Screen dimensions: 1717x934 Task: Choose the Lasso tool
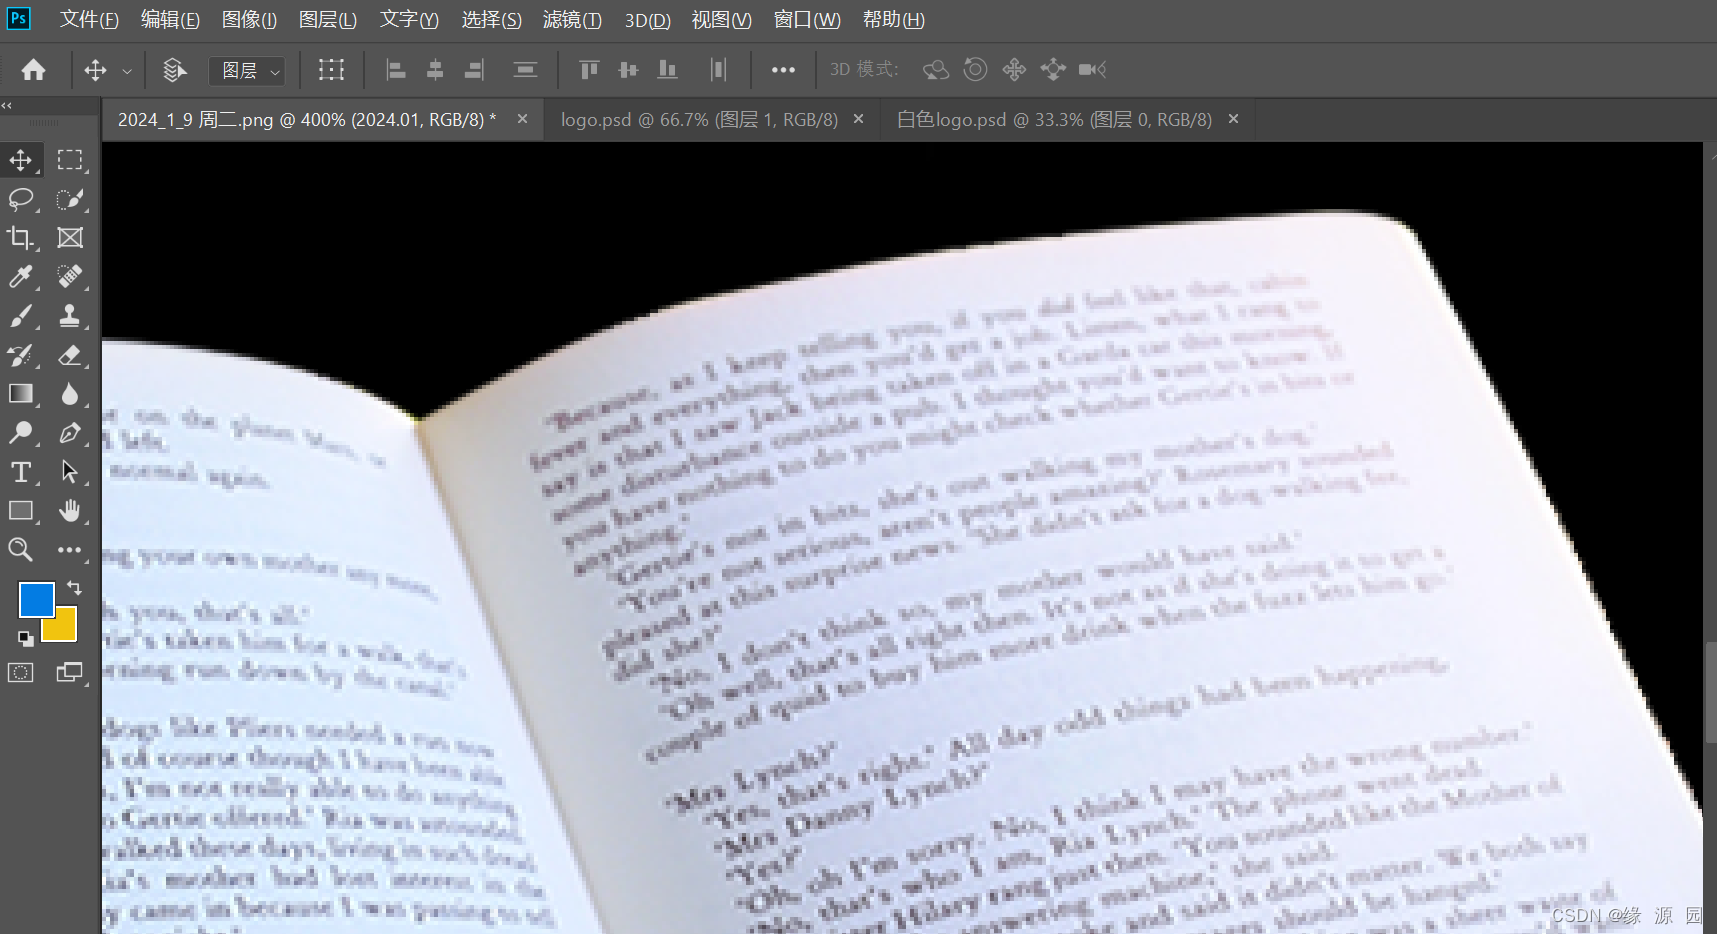click(x=21, y=199)
